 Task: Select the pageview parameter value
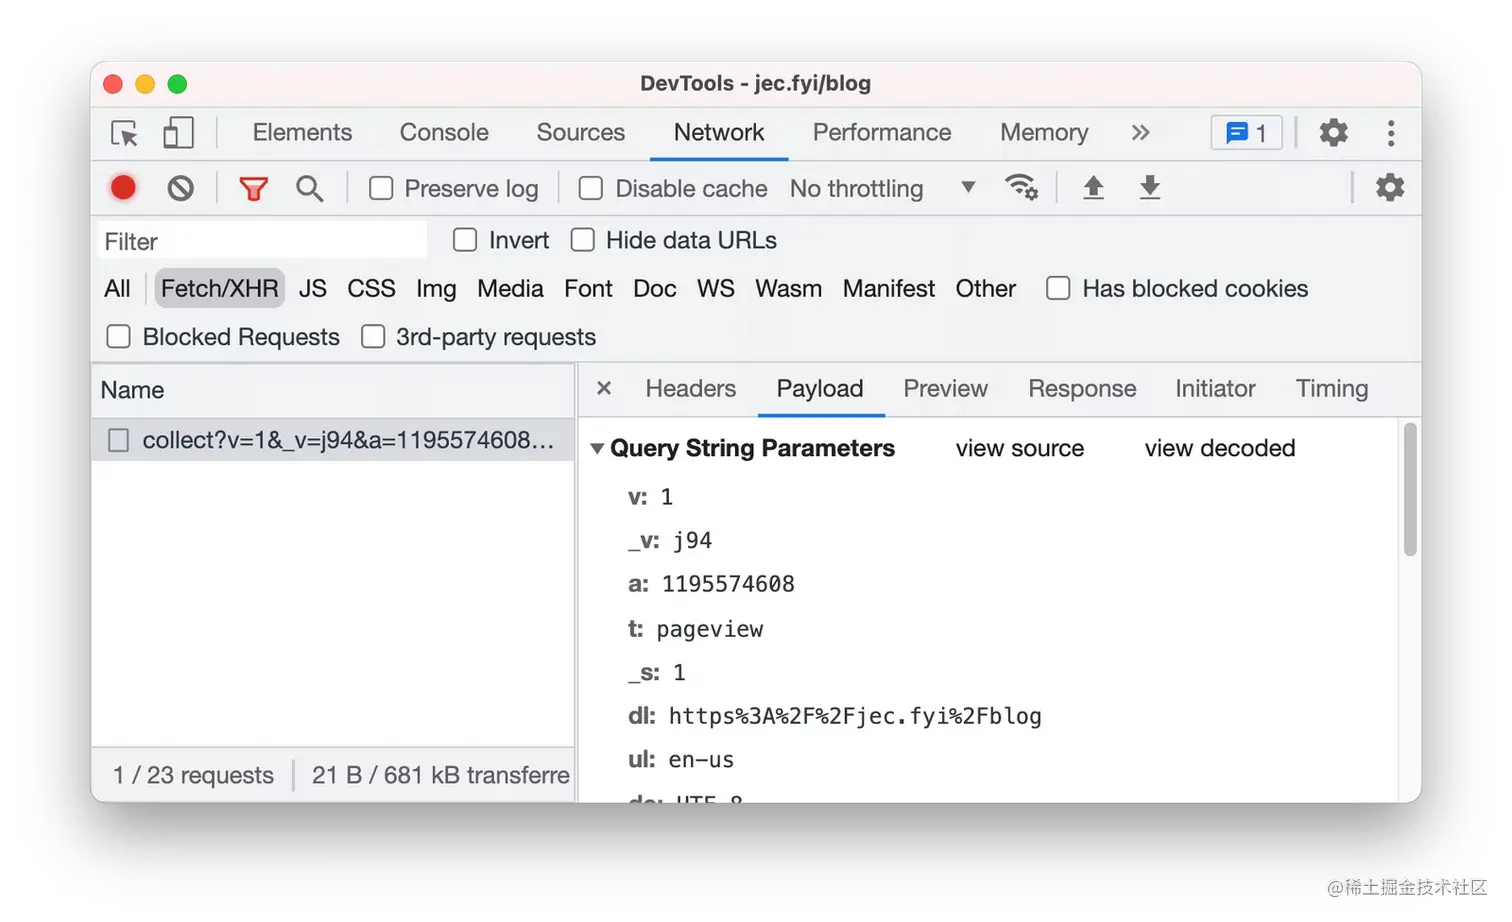[709, 629]
